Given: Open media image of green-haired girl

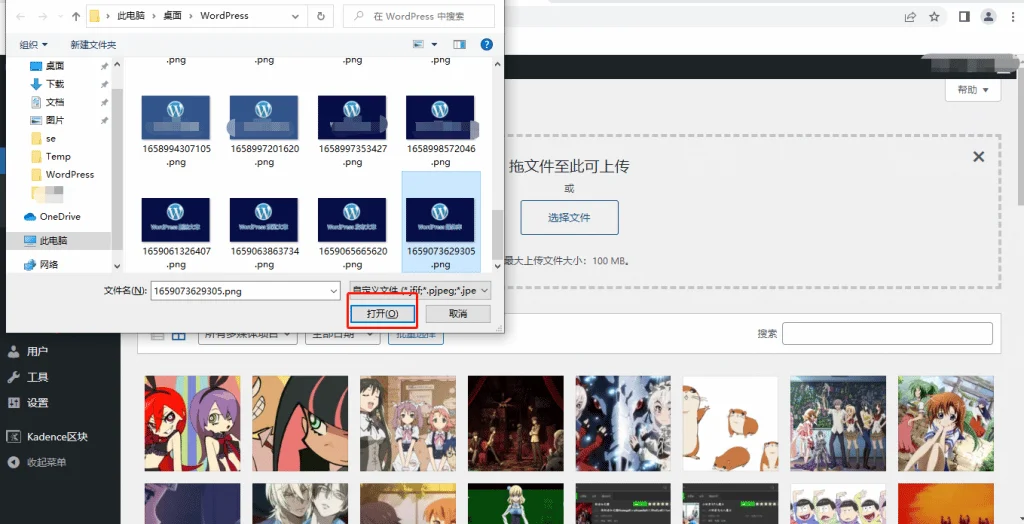Looking at the screenshot, I should tap(946, 423).
